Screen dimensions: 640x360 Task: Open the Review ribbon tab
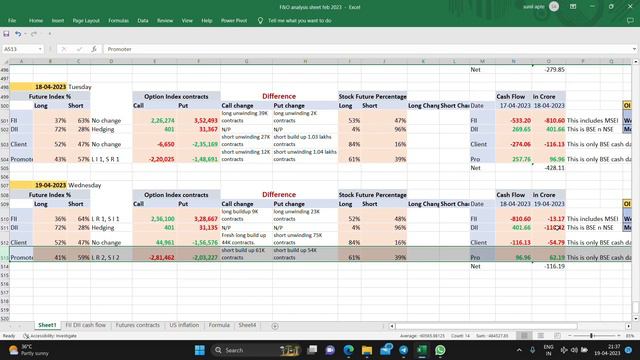[165, 20]
